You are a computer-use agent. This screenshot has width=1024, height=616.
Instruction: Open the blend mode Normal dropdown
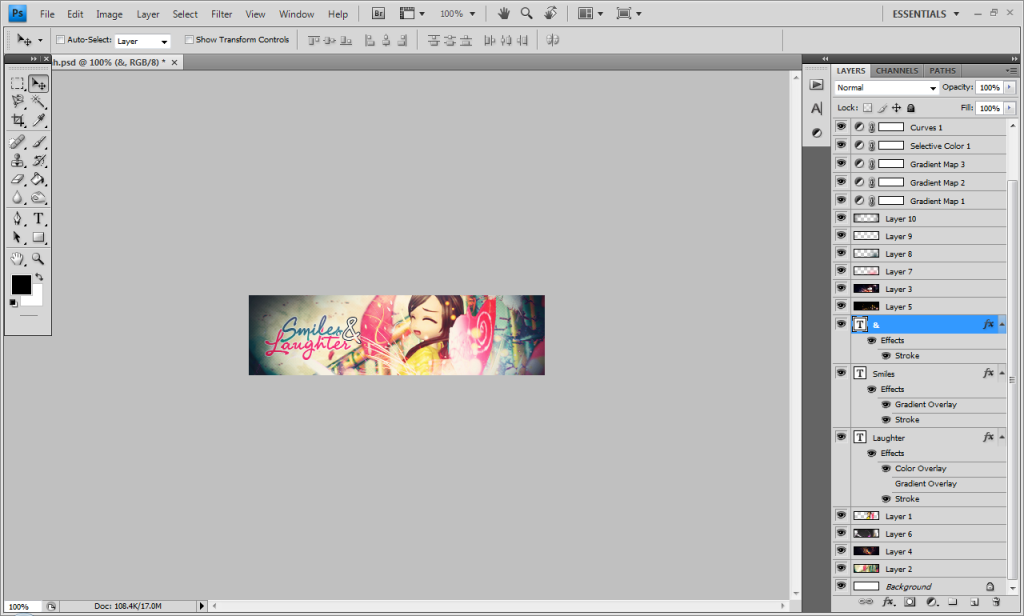tap(886, 88)
